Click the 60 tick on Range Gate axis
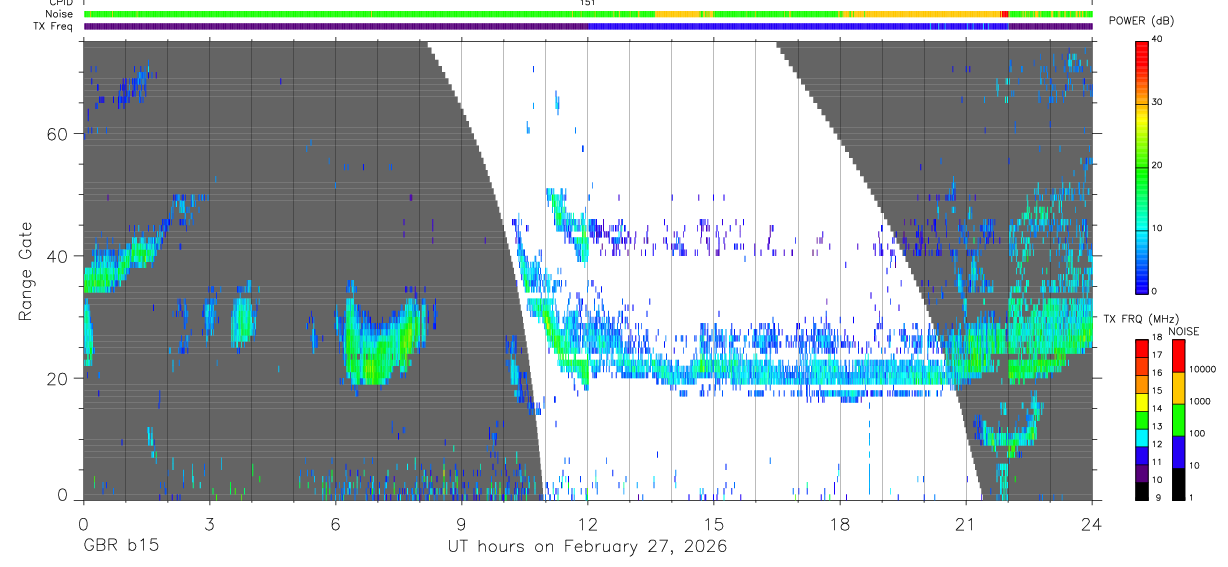The width and height of the screenshot is (1228, 567). click(58, 134)
